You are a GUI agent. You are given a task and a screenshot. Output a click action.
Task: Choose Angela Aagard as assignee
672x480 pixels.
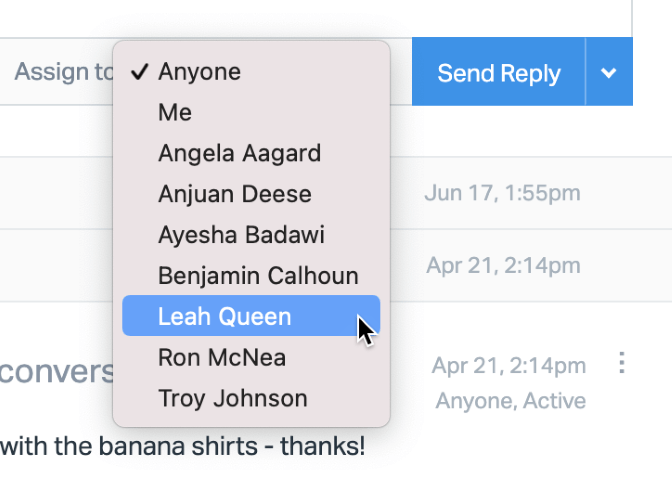[239, 153]
